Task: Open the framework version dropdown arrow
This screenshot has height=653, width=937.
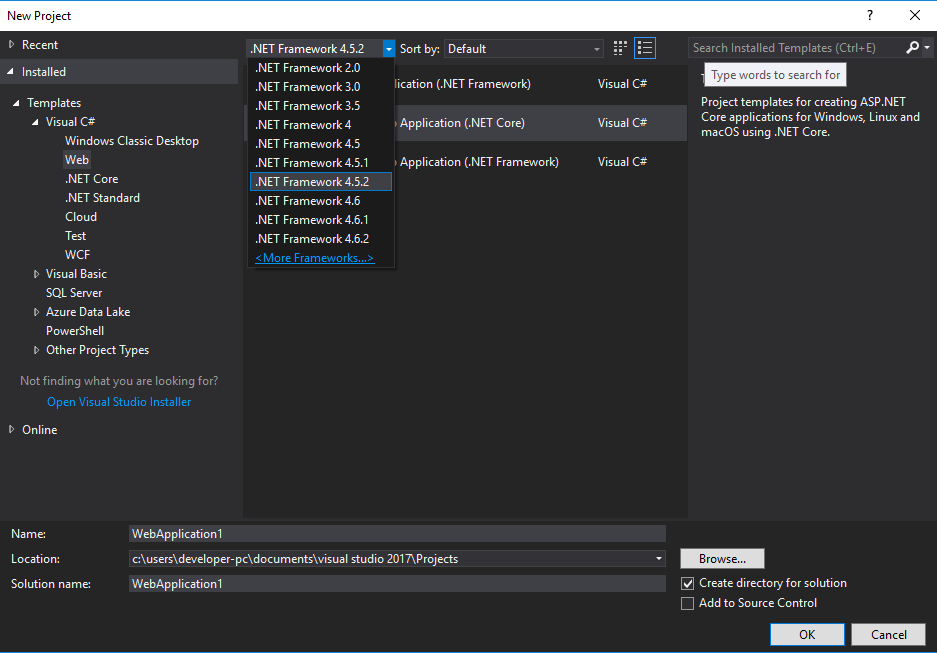Action: [388, 49]
